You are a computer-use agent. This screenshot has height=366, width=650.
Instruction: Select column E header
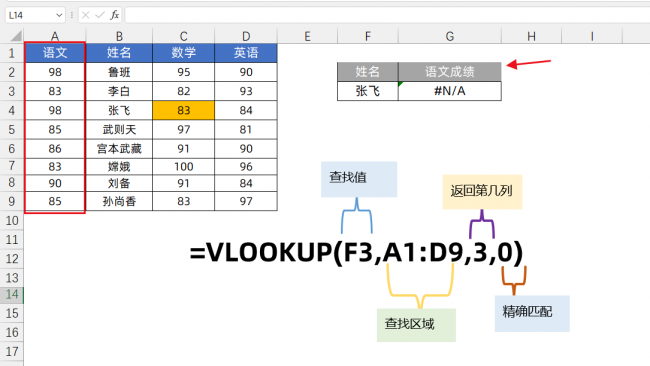click(307, 36)
